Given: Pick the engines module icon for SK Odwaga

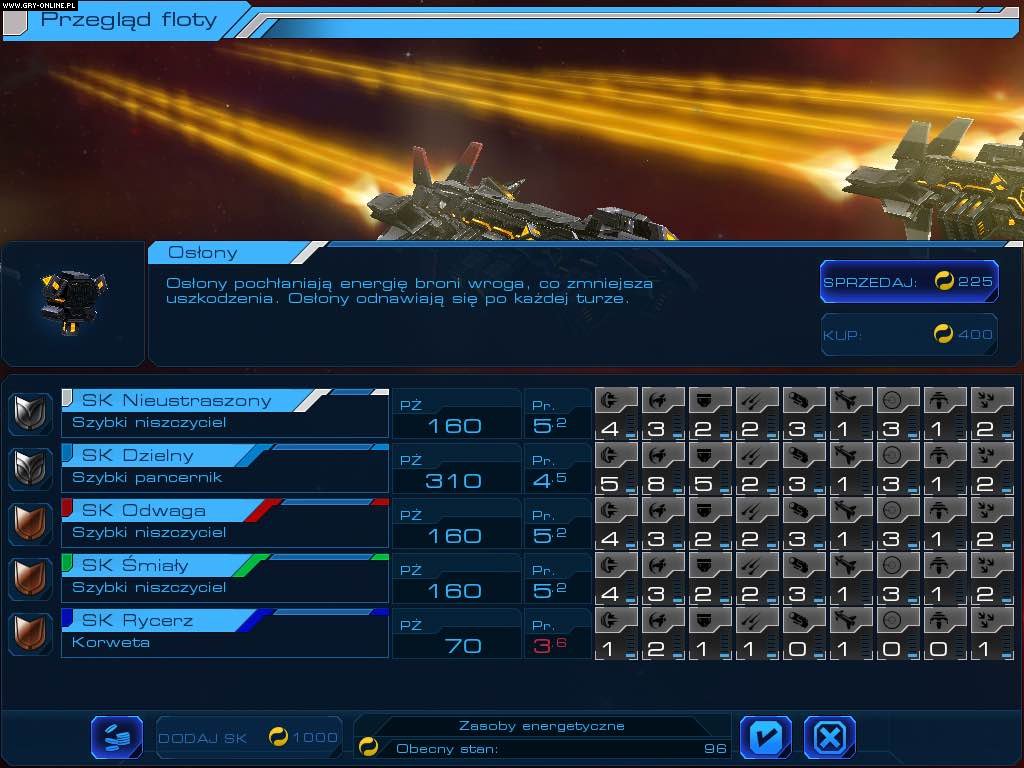Looking at the screenshot, I should coord(616,510).
